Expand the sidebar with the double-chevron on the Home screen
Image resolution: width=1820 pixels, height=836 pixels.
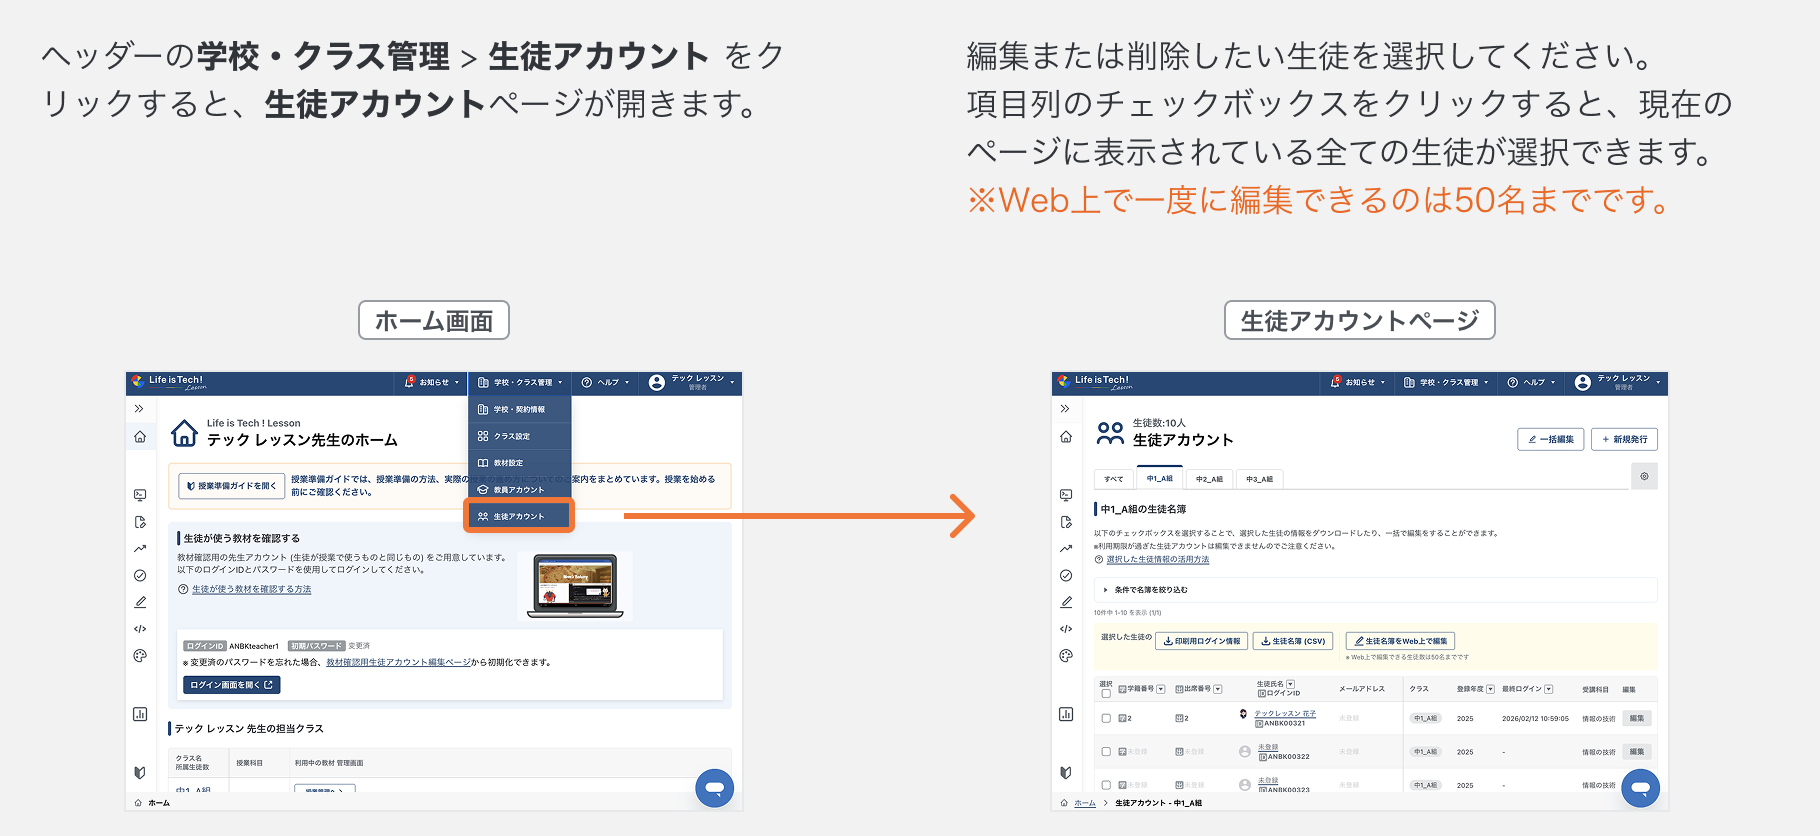[x=140, y=409]
